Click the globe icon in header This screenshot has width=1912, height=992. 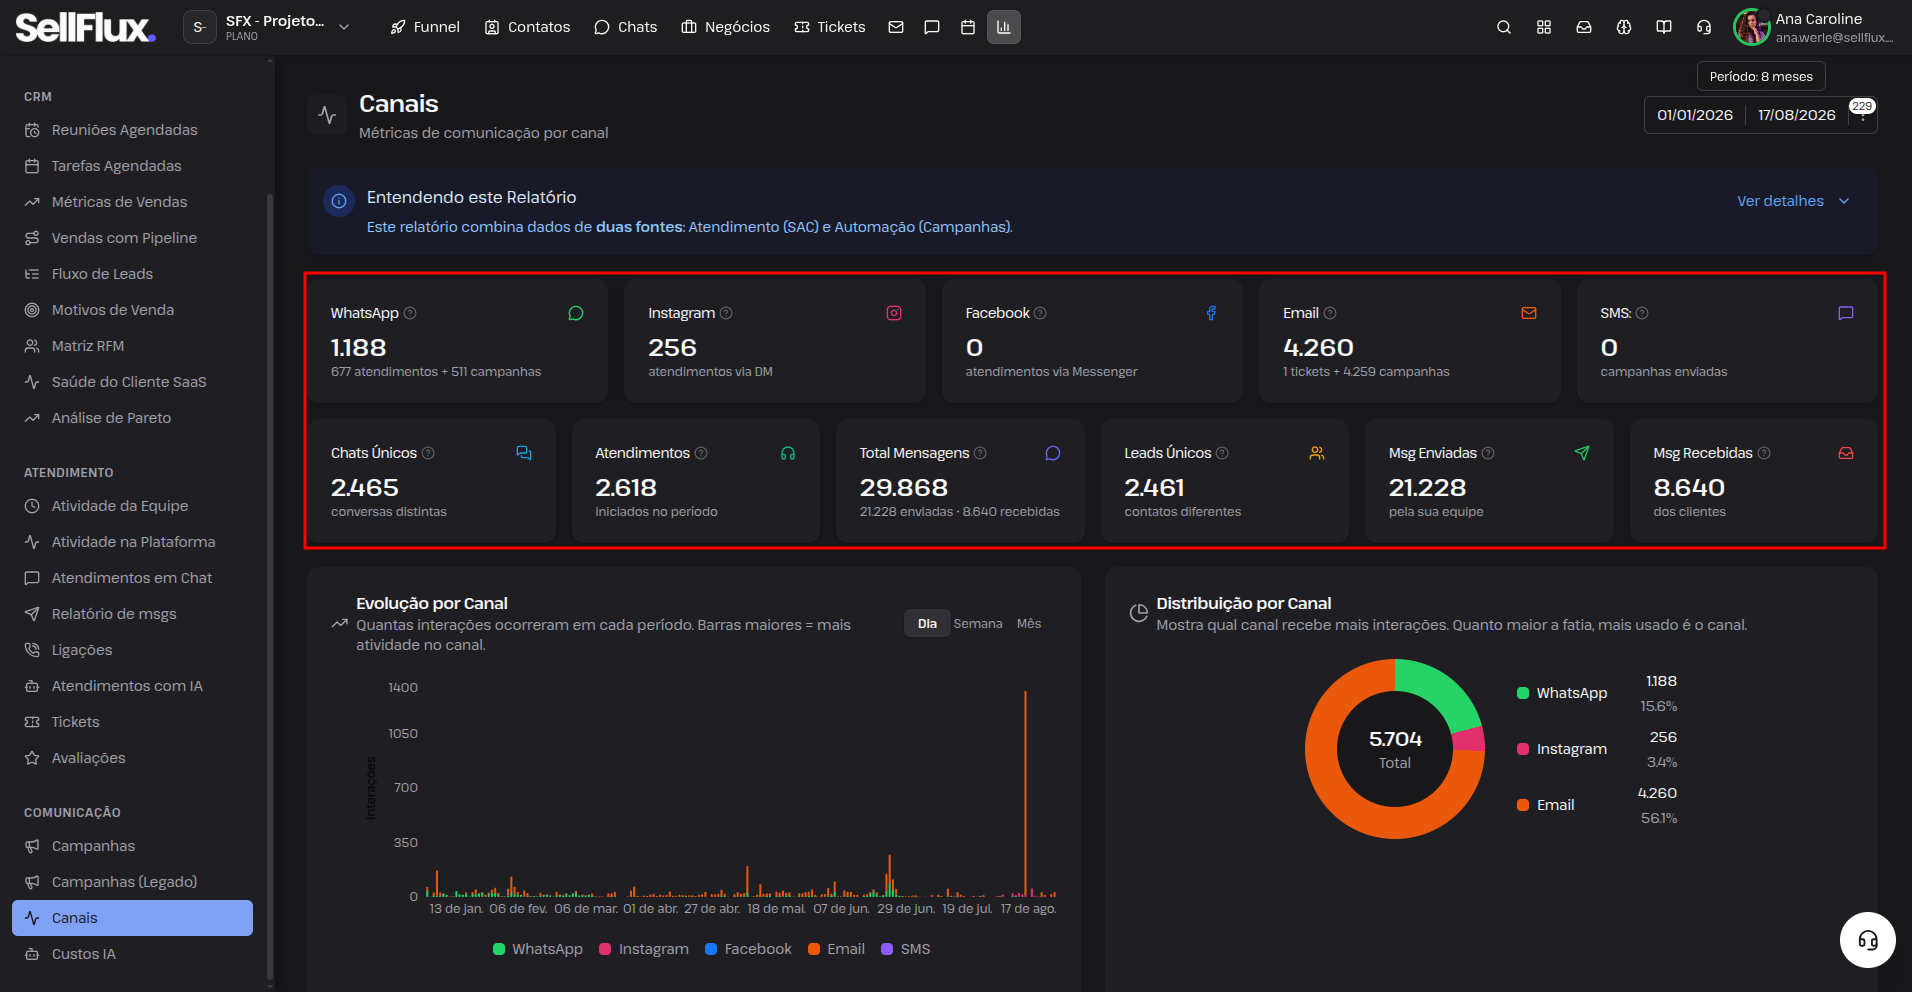coord(1624,27)
